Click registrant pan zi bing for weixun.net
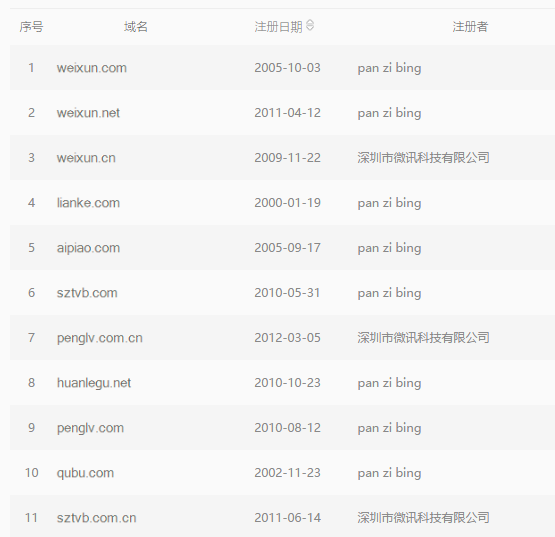The height and width of the screenshot is (537, 555). 389,113
